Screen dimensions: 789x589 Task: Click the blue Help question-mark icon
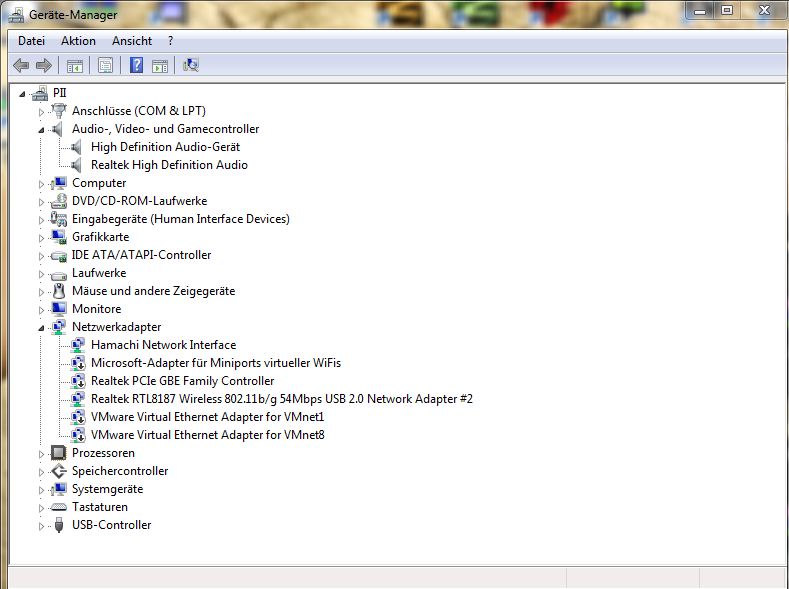pyautogui.click(x=136, y=65)
